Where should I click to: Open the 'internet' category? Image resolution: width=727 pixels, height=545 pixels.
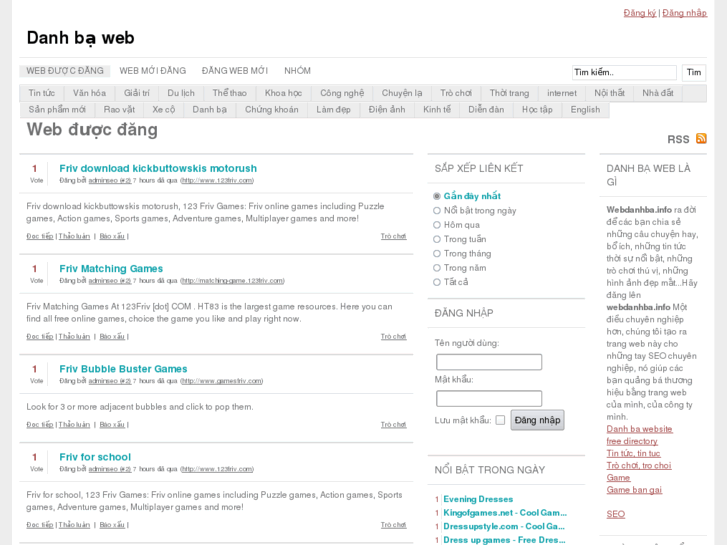click(561, 93)
